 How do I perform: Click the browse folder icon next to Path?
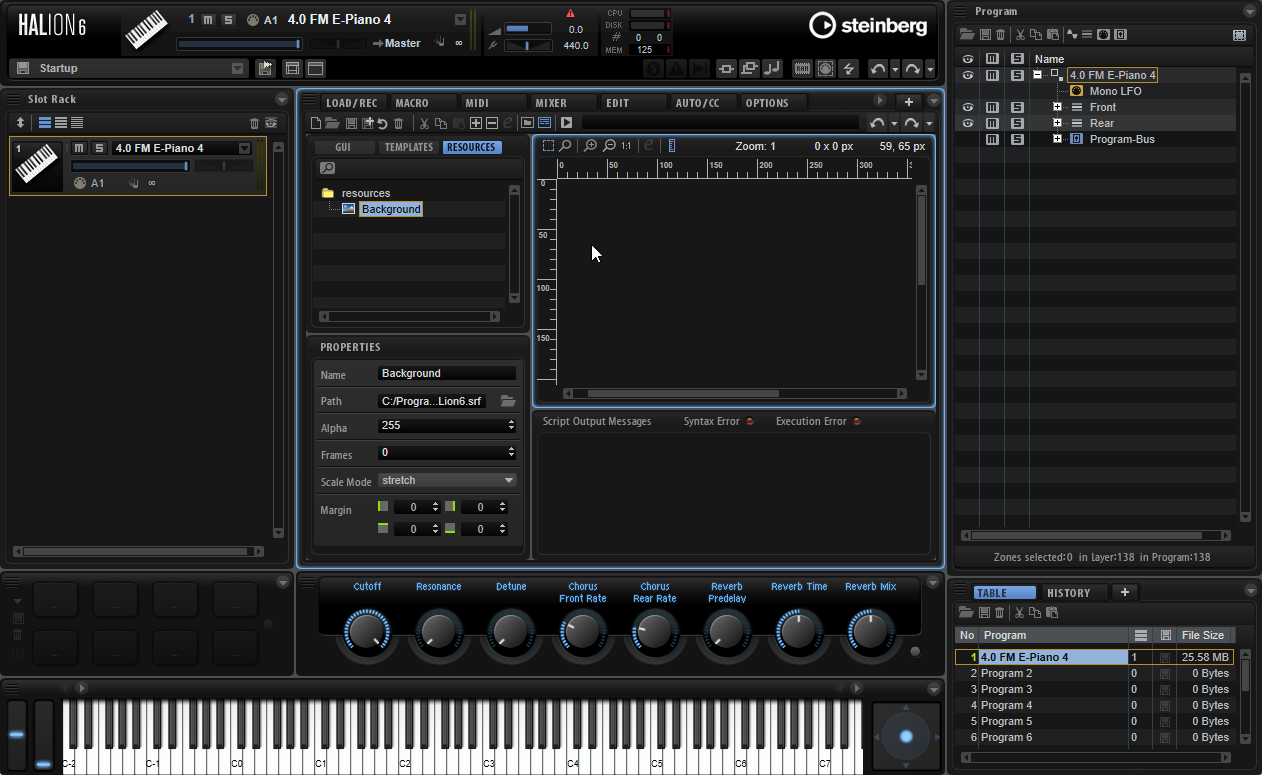tap(508, 401)
